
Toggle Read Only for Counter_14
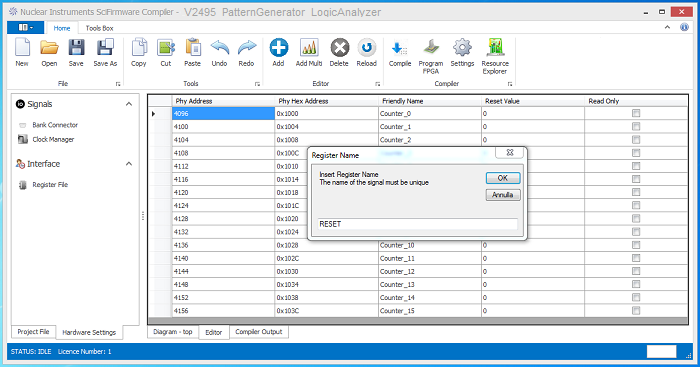636,297
